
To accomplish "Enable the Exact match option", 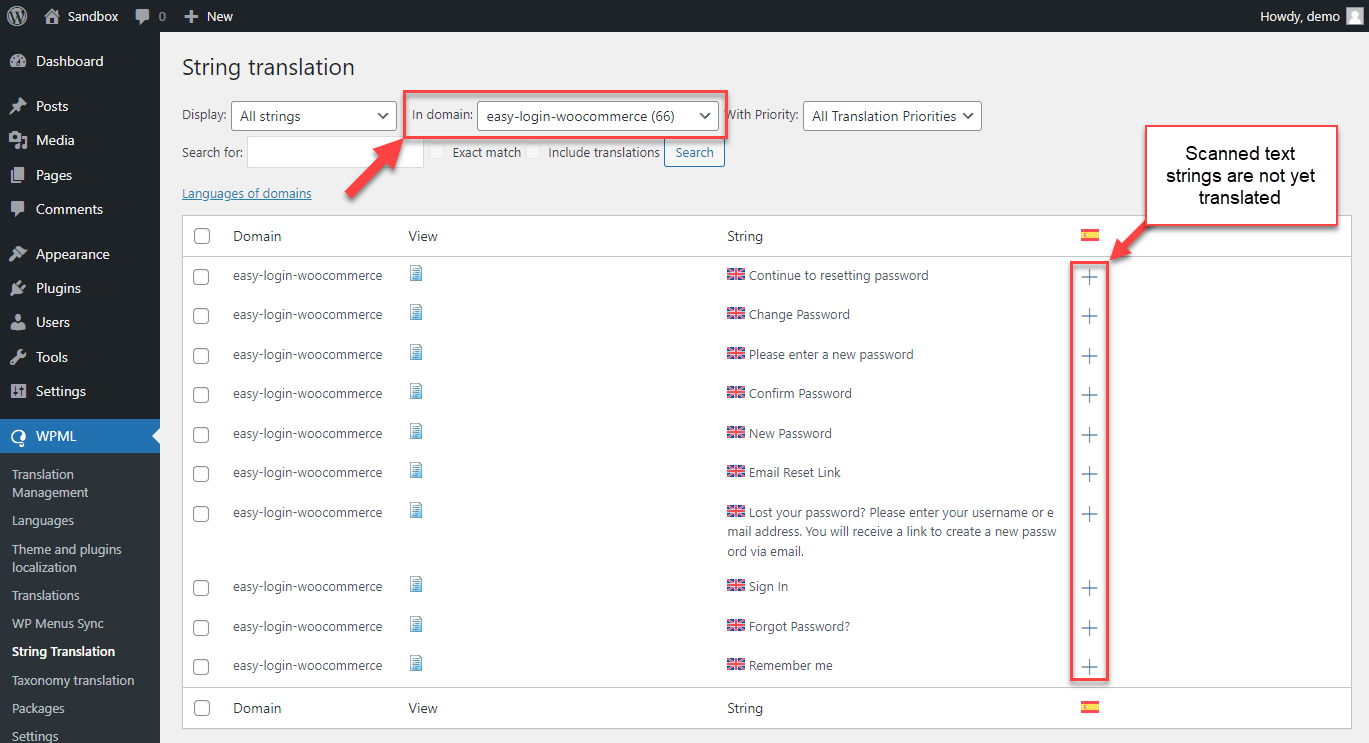I will (437, 152).
